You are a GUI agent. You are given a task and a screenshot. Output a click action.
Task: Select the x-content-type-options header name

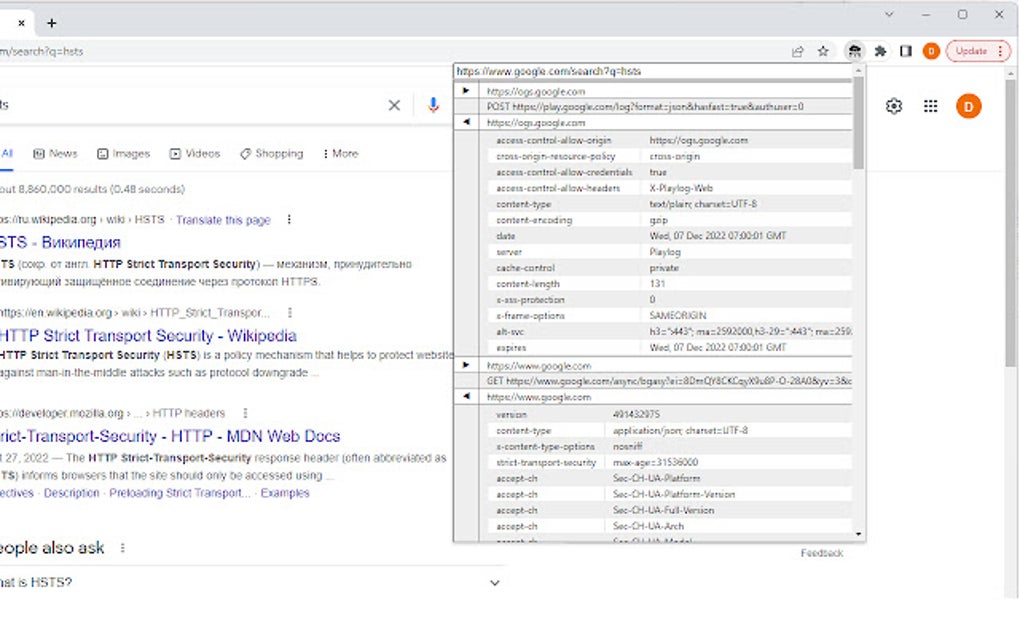point(545,447)
